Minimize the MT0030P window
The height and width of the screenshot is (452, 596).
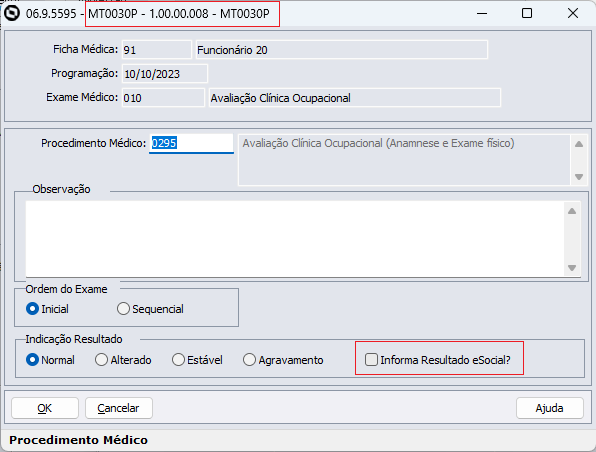[x=482, y=13]
